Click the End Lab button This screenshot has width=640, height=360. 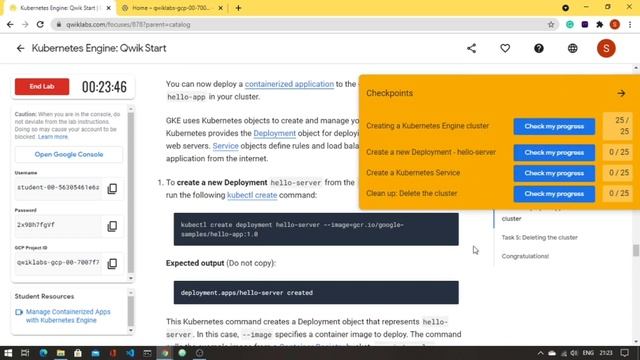[x=42, y=87]
